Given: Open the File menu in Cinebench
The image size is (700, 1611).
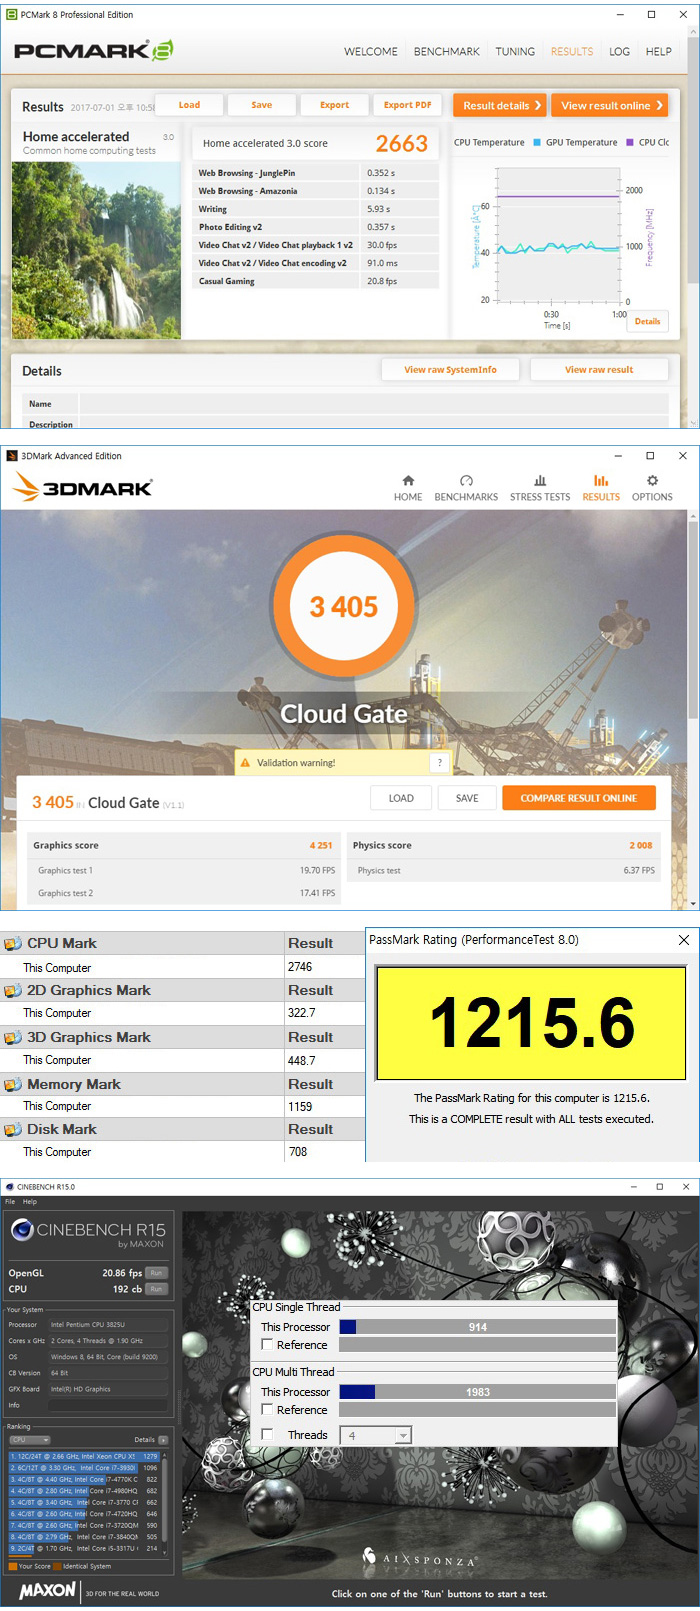Looking at the screenshot, I should 10,1202.
